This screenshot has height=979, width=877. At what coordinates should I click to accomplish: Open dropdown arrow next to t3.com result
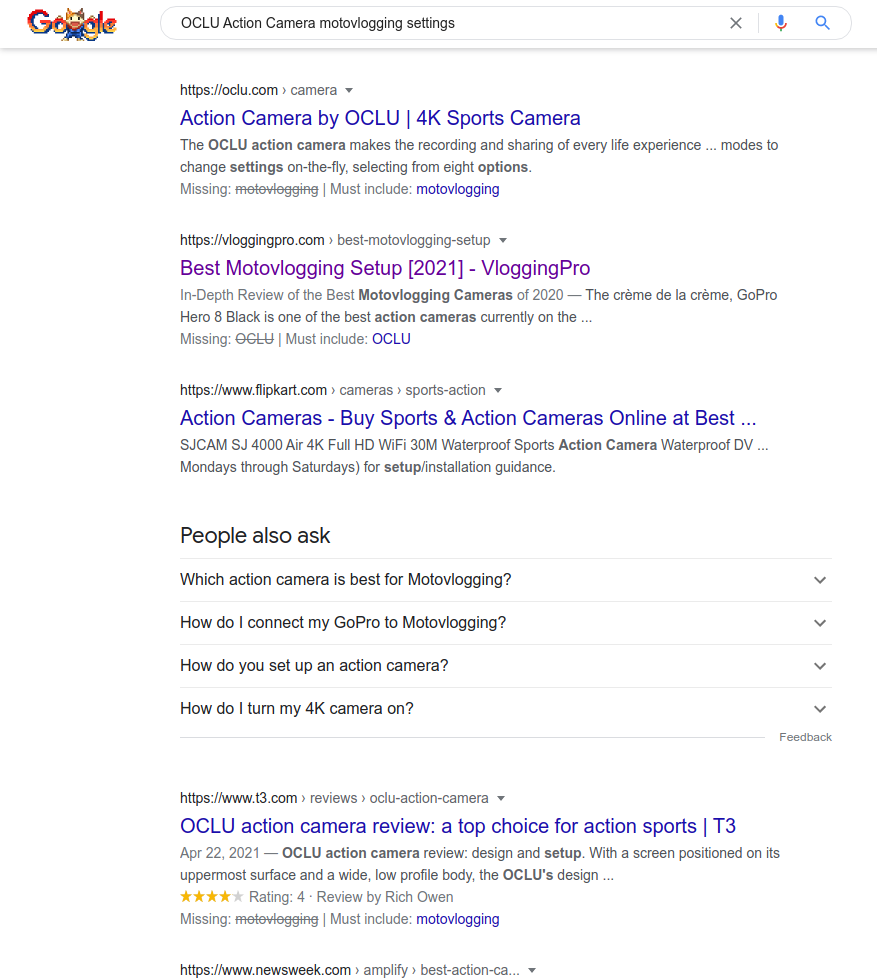click(501, 799)
